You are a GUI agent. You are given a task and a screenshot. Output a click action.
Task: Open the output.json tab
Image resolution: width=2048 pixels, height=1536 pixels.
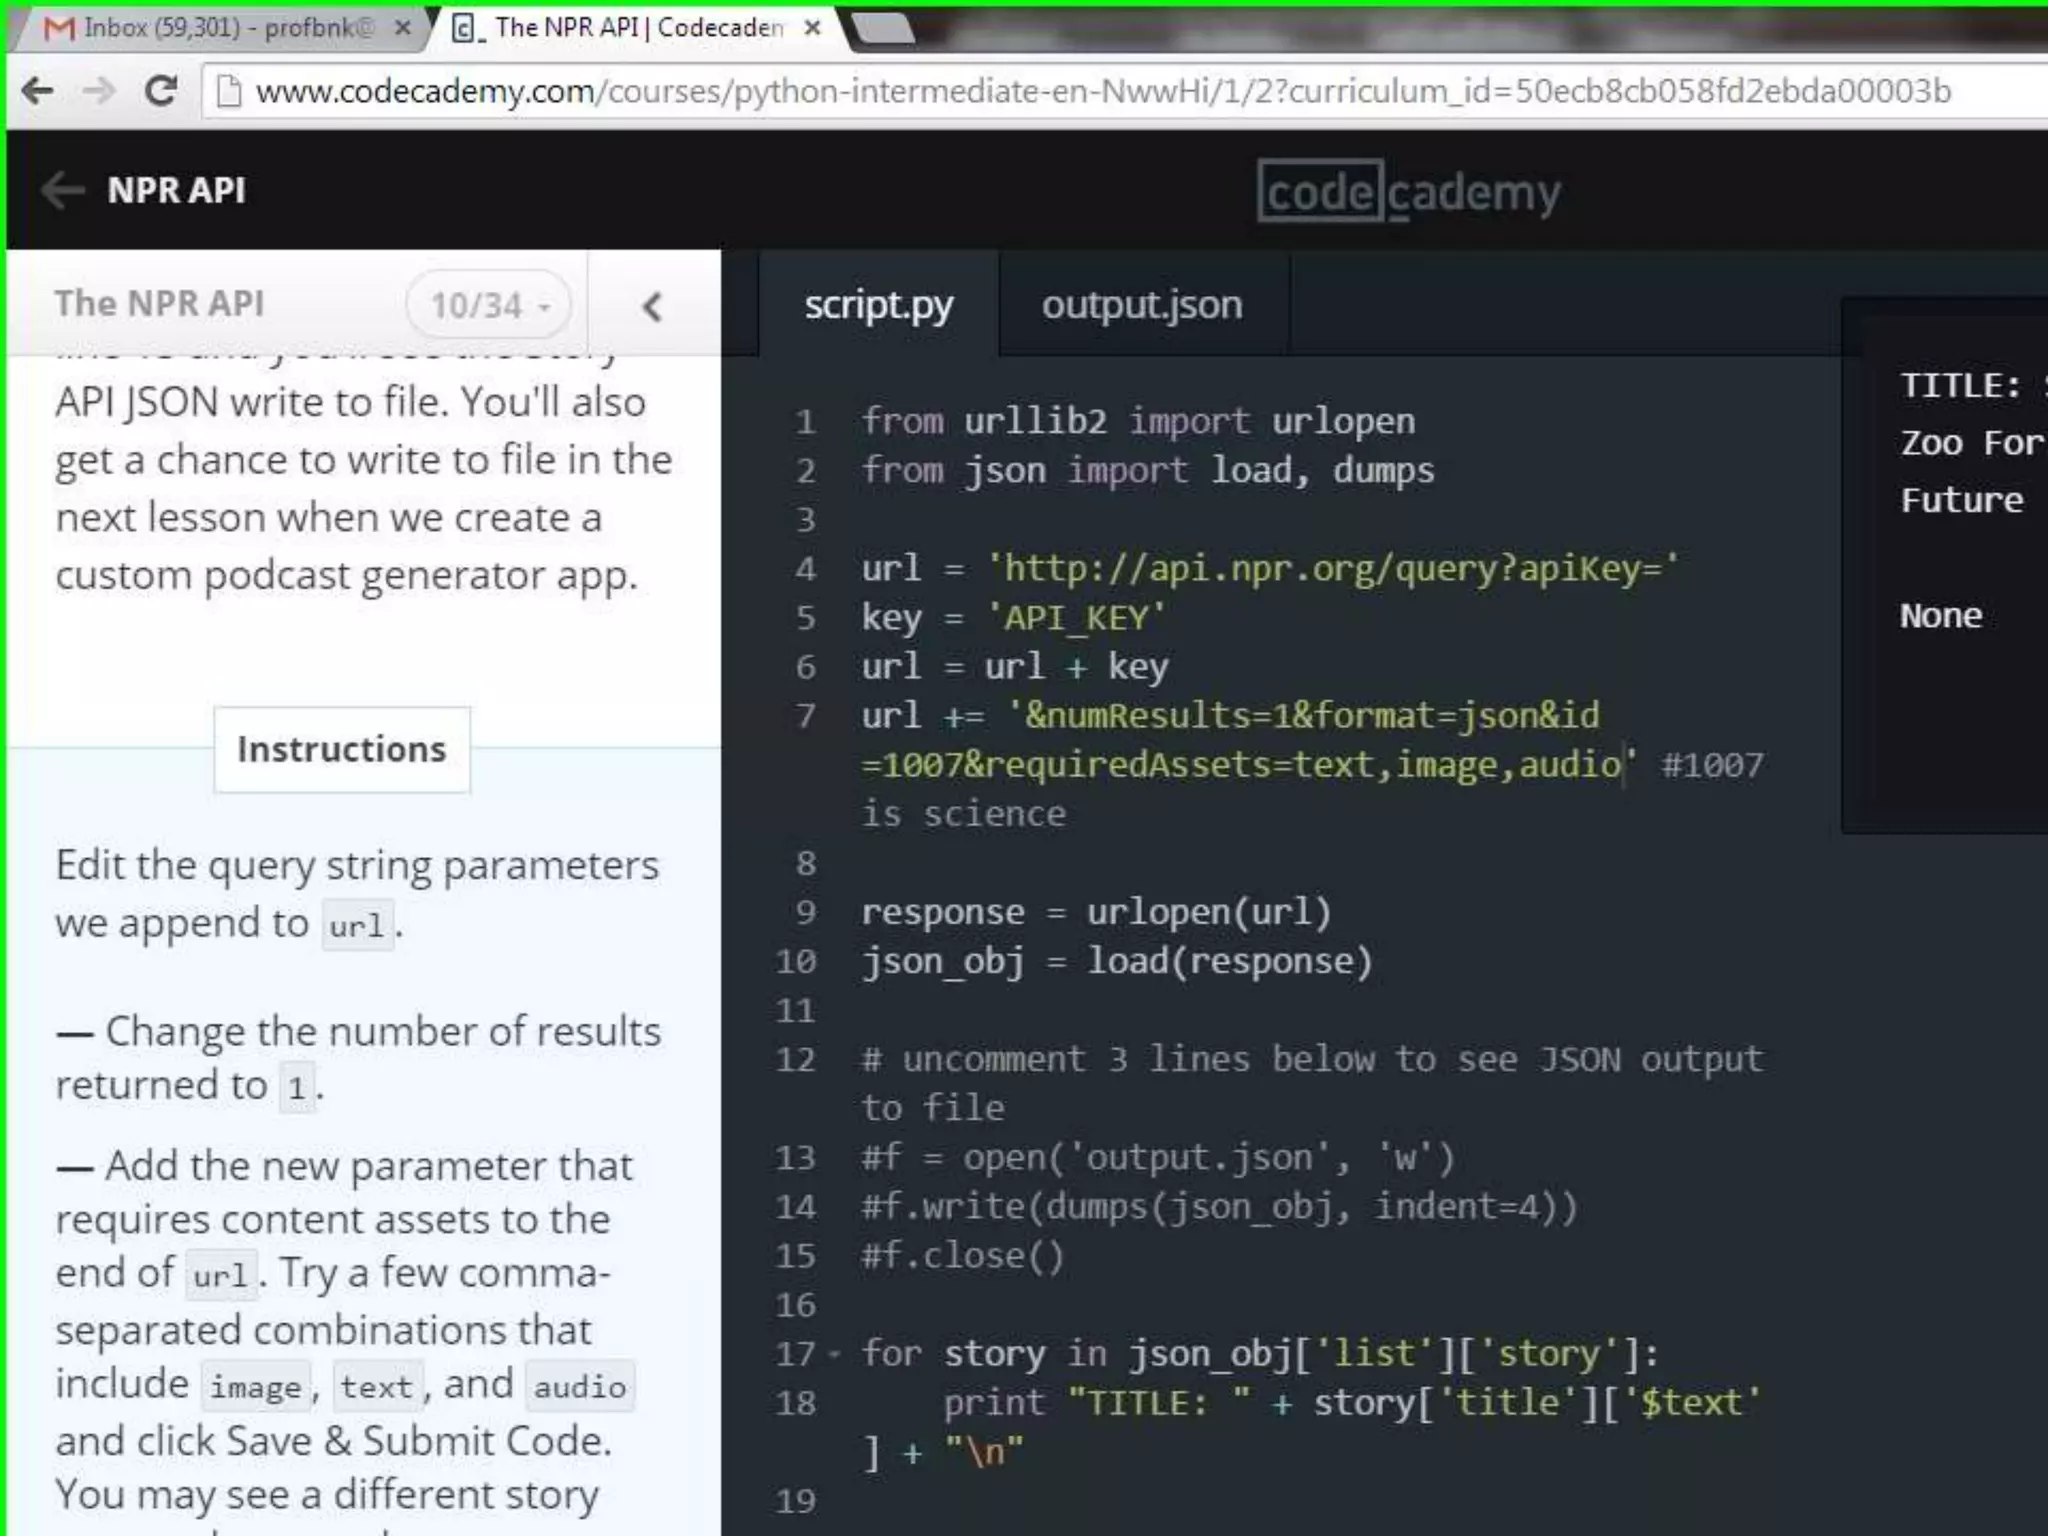click(x=1142, y=304)
